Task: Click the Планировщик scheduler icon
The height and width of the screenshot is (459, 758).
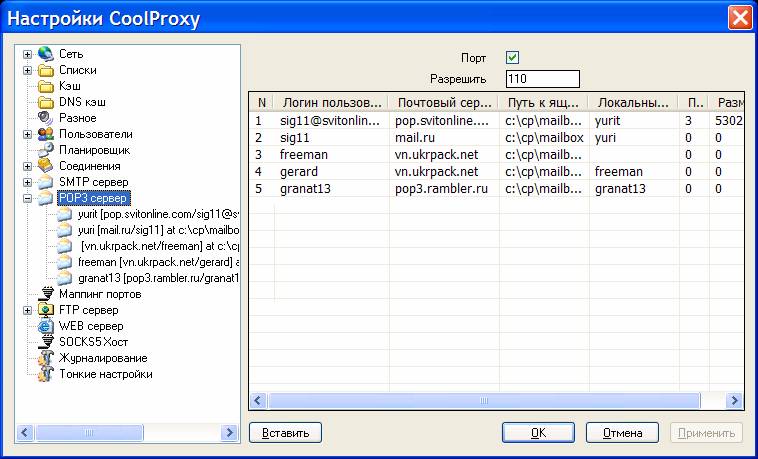Action: point(46,150)
